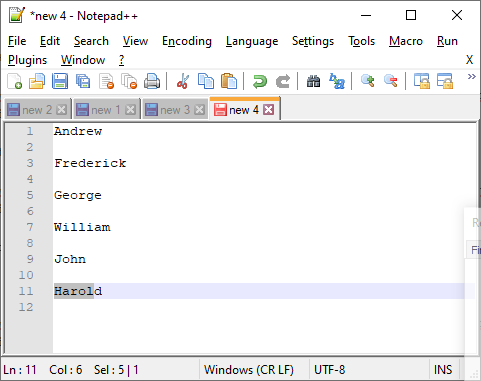Switch to the new 3 tab
Viewport: 481px width, 381px height.
(175, 110)
